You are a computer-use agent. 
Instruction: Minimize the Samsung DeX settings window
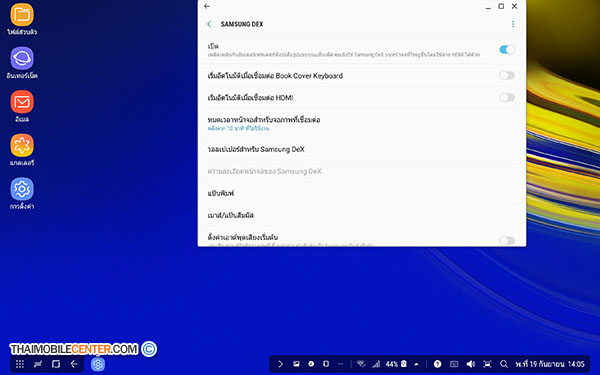[x=488, y=7]
